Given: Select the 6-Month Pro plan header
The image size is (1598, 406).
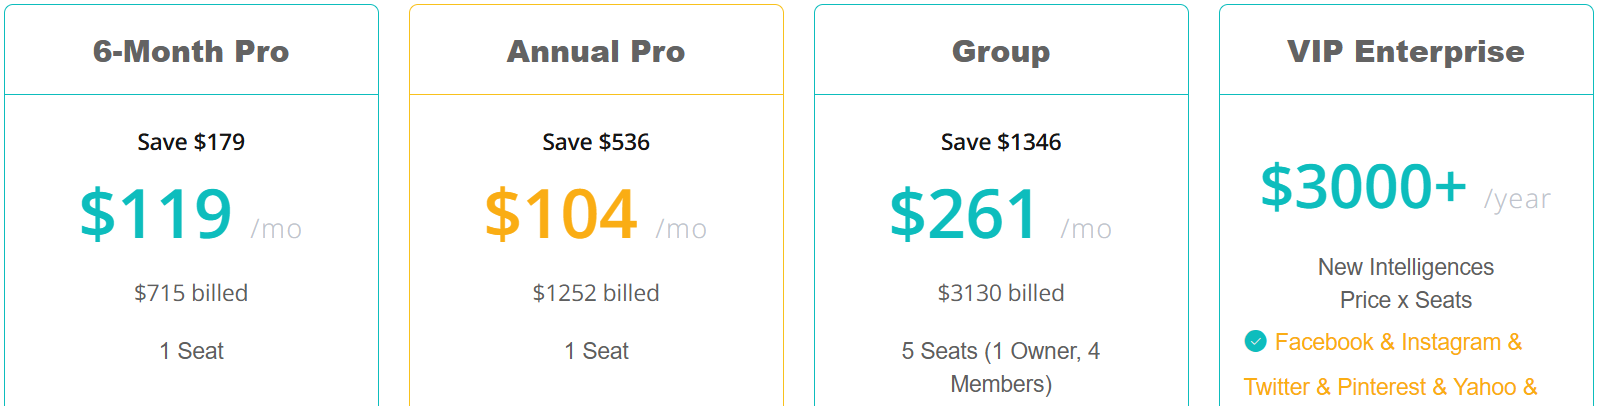Looking at the screenshot, I should click(191, 51).
